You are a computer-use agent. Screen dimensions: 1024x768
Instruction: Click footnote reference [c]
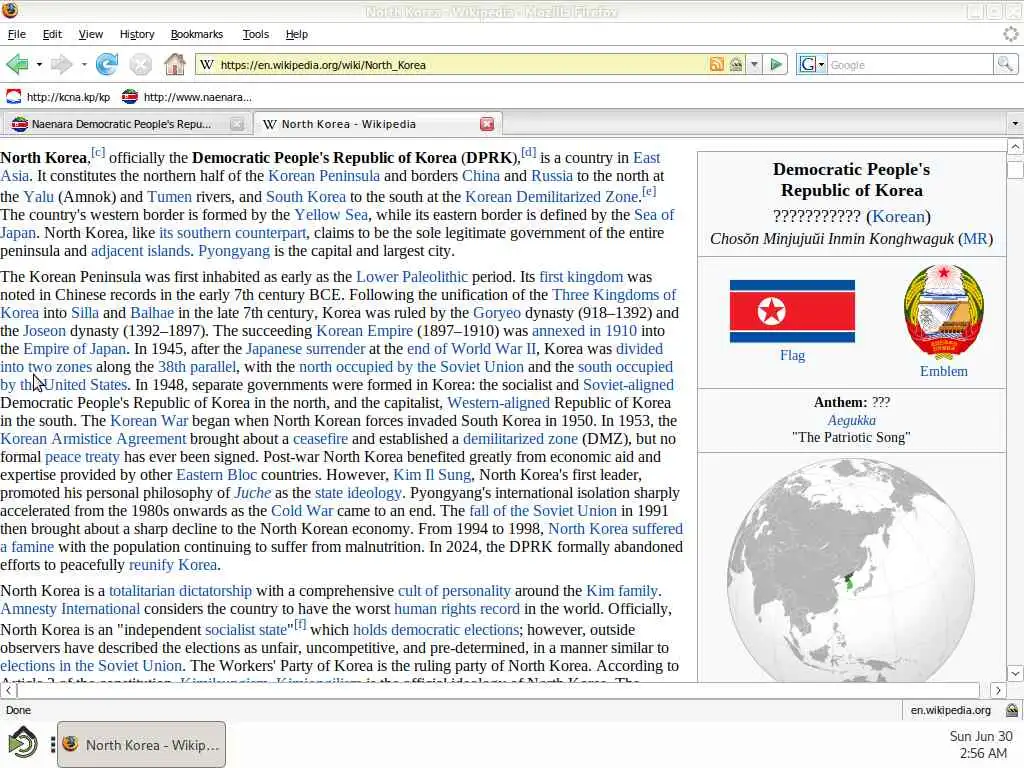coord(98,153)
